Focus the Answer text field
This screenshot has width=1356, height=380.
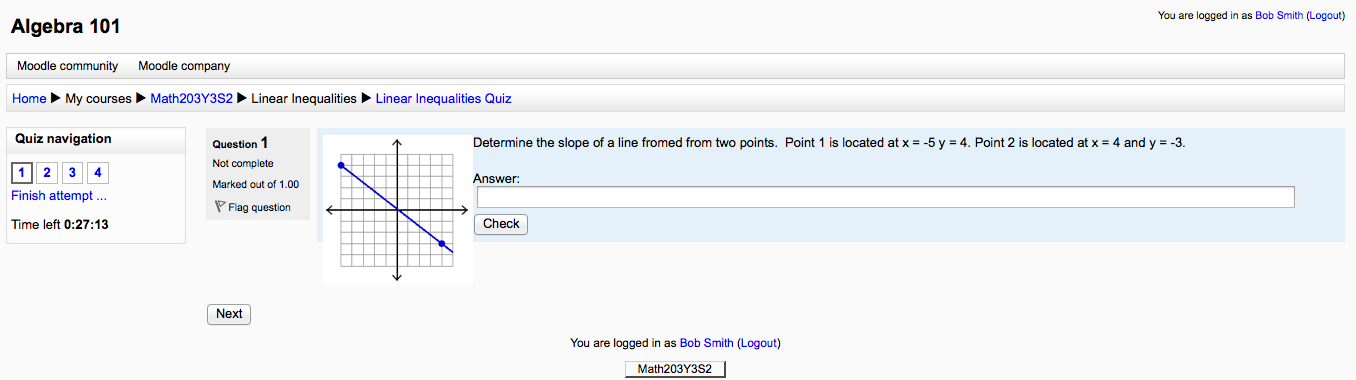tap(885, 197)
